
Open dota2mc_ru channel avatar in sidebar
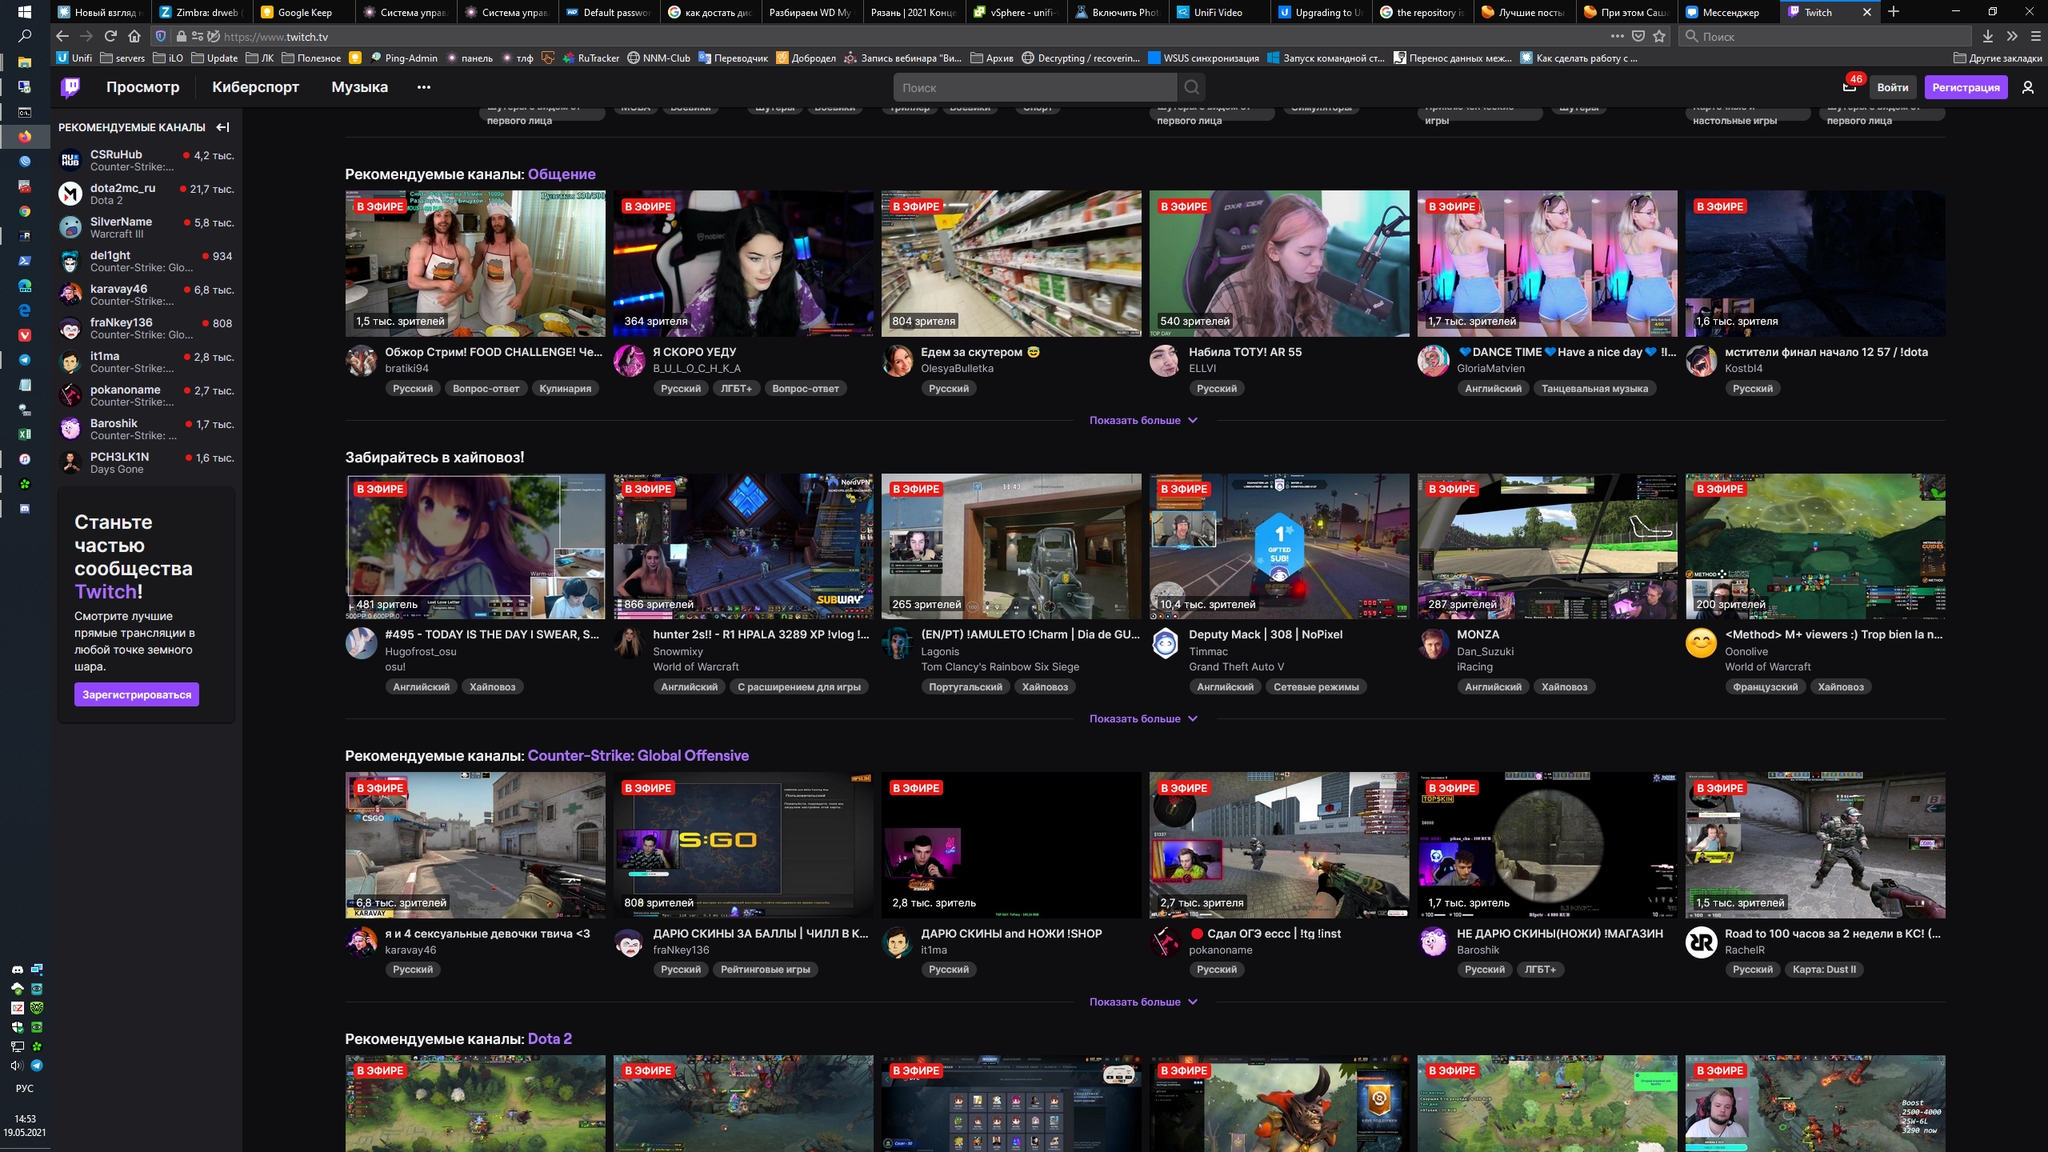point(70,194)
